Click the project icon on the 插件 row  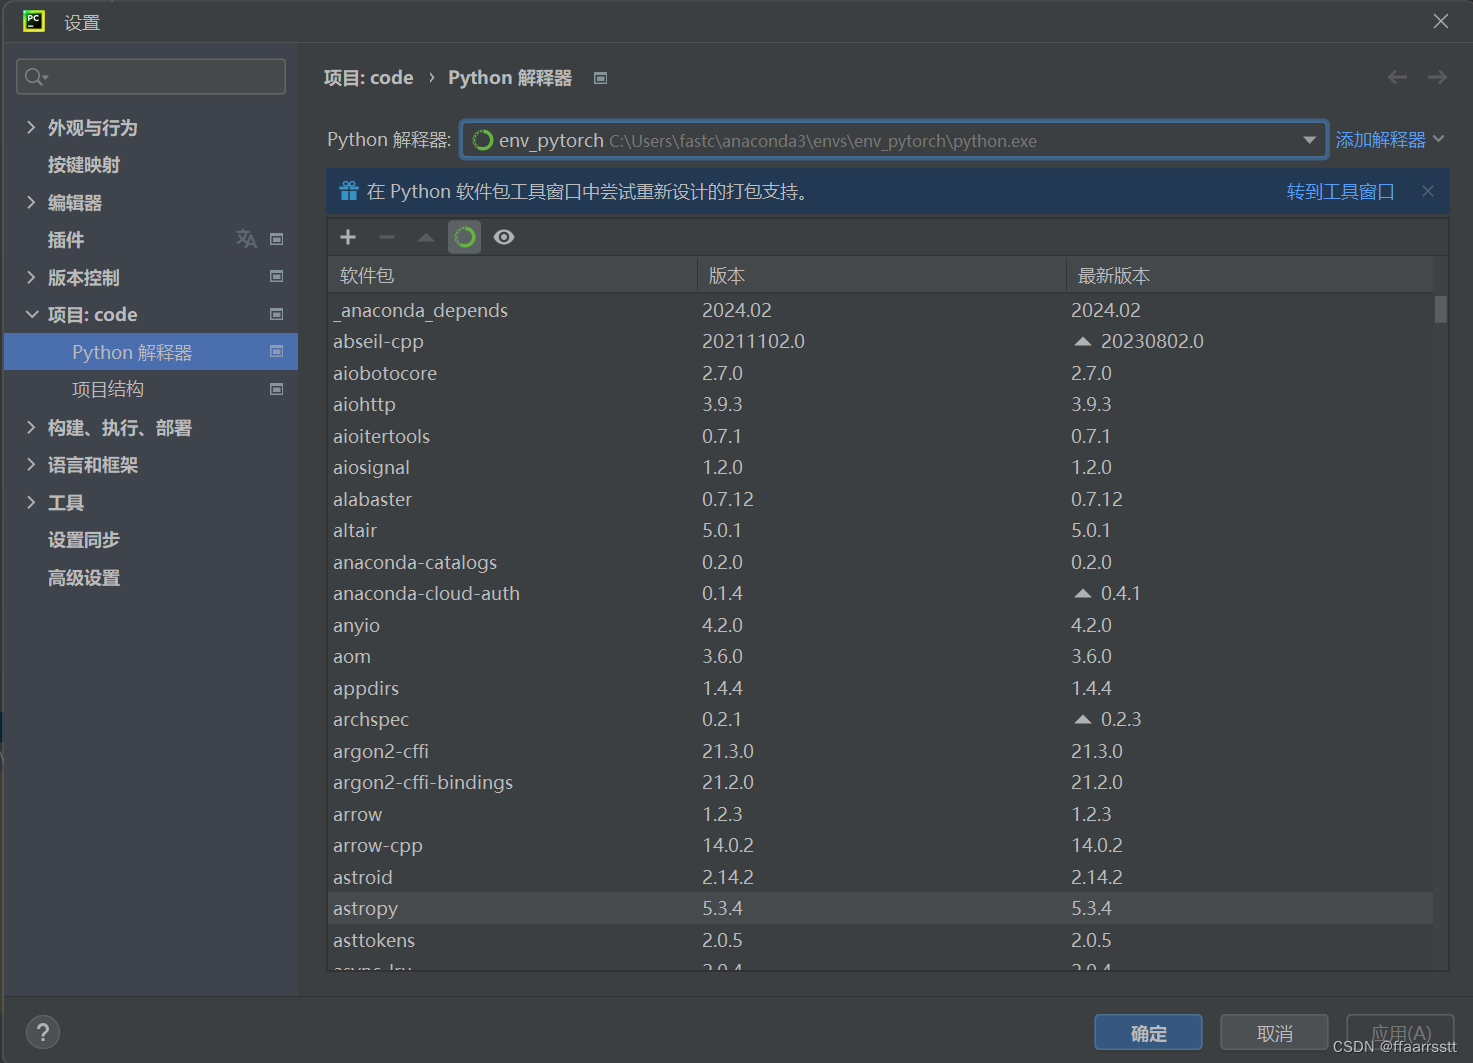point(277,239)
